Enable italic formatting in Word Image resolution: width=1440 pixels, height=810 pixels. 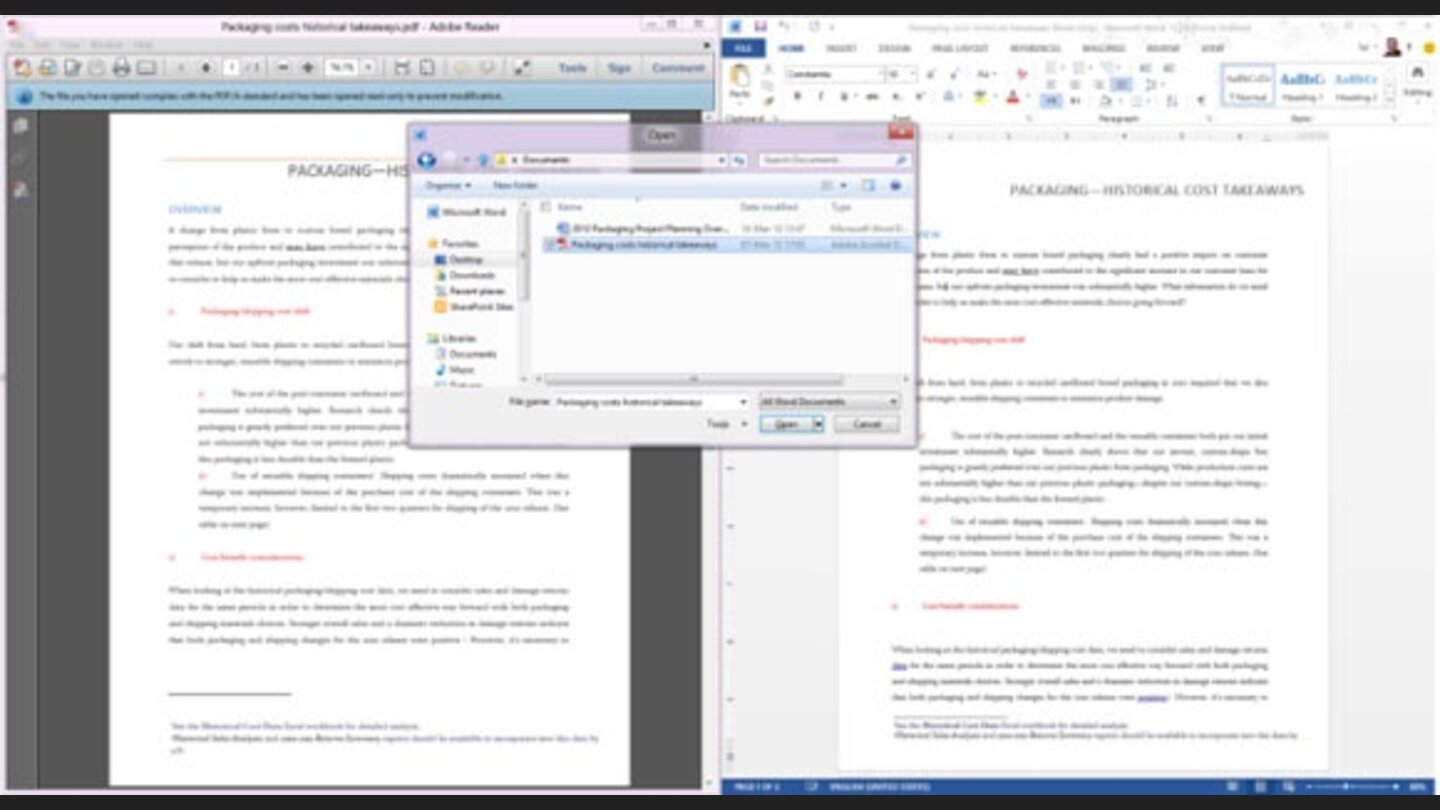pyautogui.click(x=821, y=95)
